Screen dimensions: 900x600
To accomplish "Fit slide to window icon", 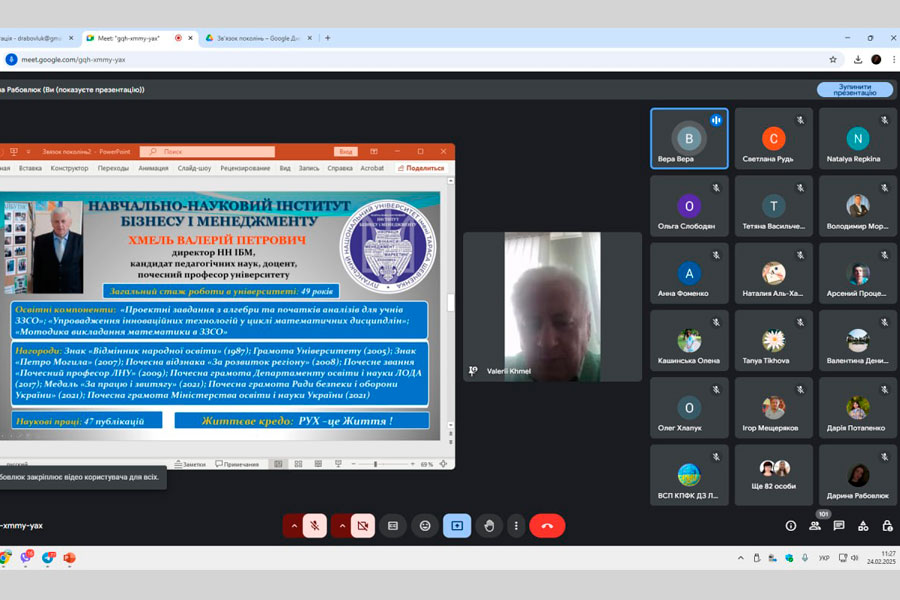I will point(443,464).
